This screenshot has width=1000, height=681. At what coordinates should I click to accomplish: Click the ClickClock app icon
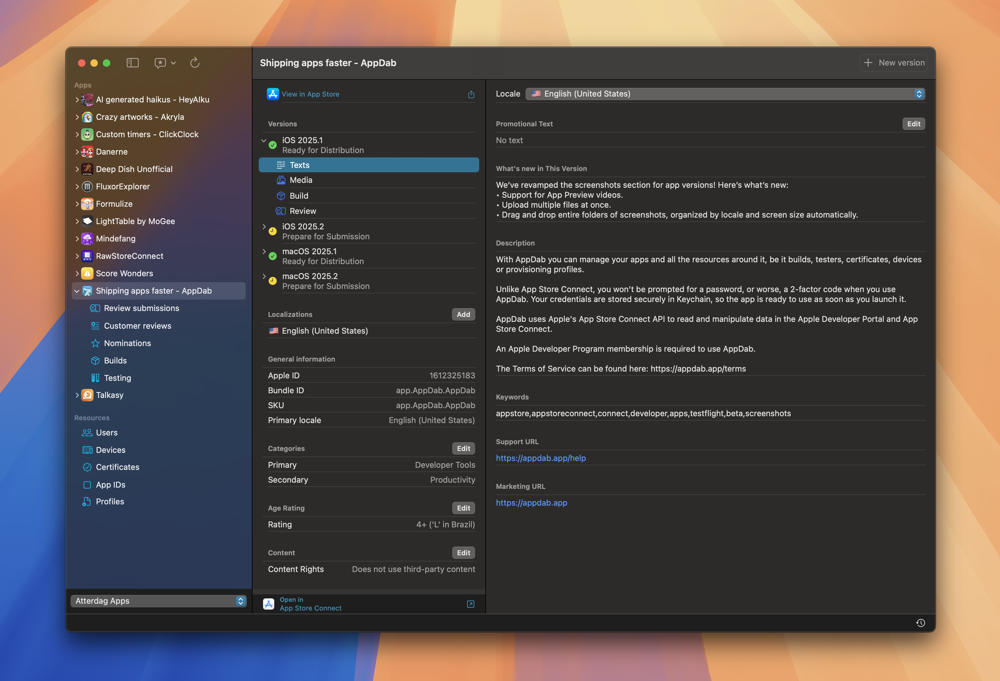(x=87, y=134)
